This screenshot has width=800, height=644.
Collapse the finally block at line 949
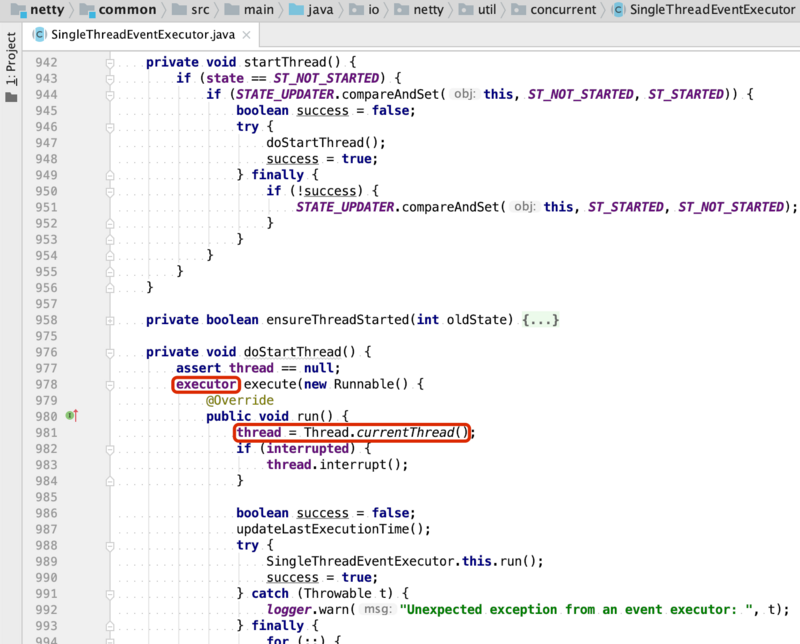pos(110,176)
